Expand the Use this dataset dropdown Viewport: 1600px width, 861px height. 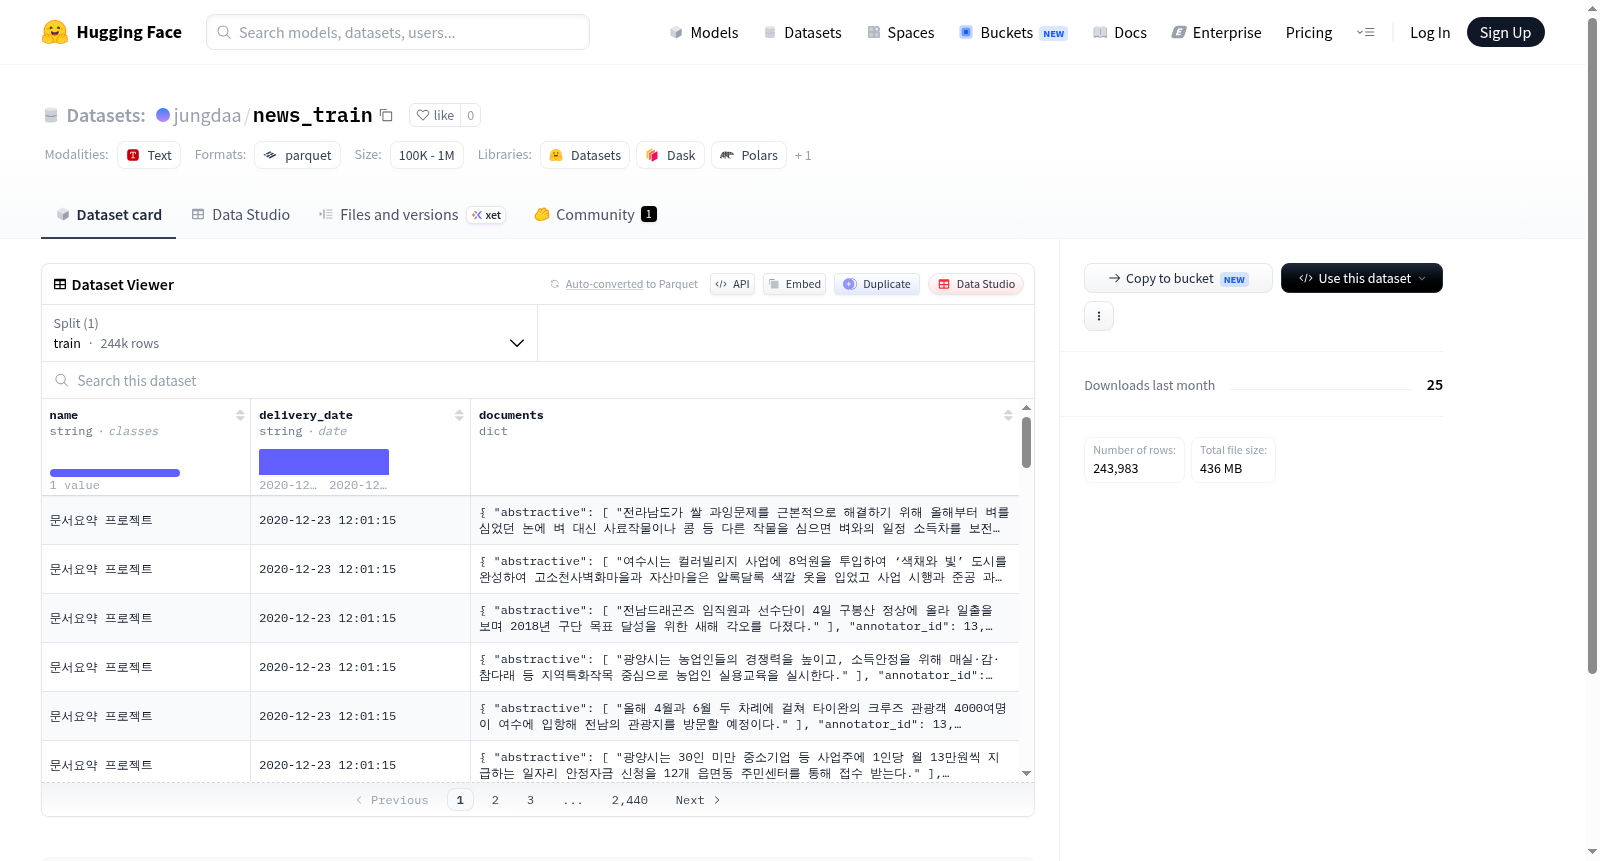pyautogui.click(x=1362, y=278)
